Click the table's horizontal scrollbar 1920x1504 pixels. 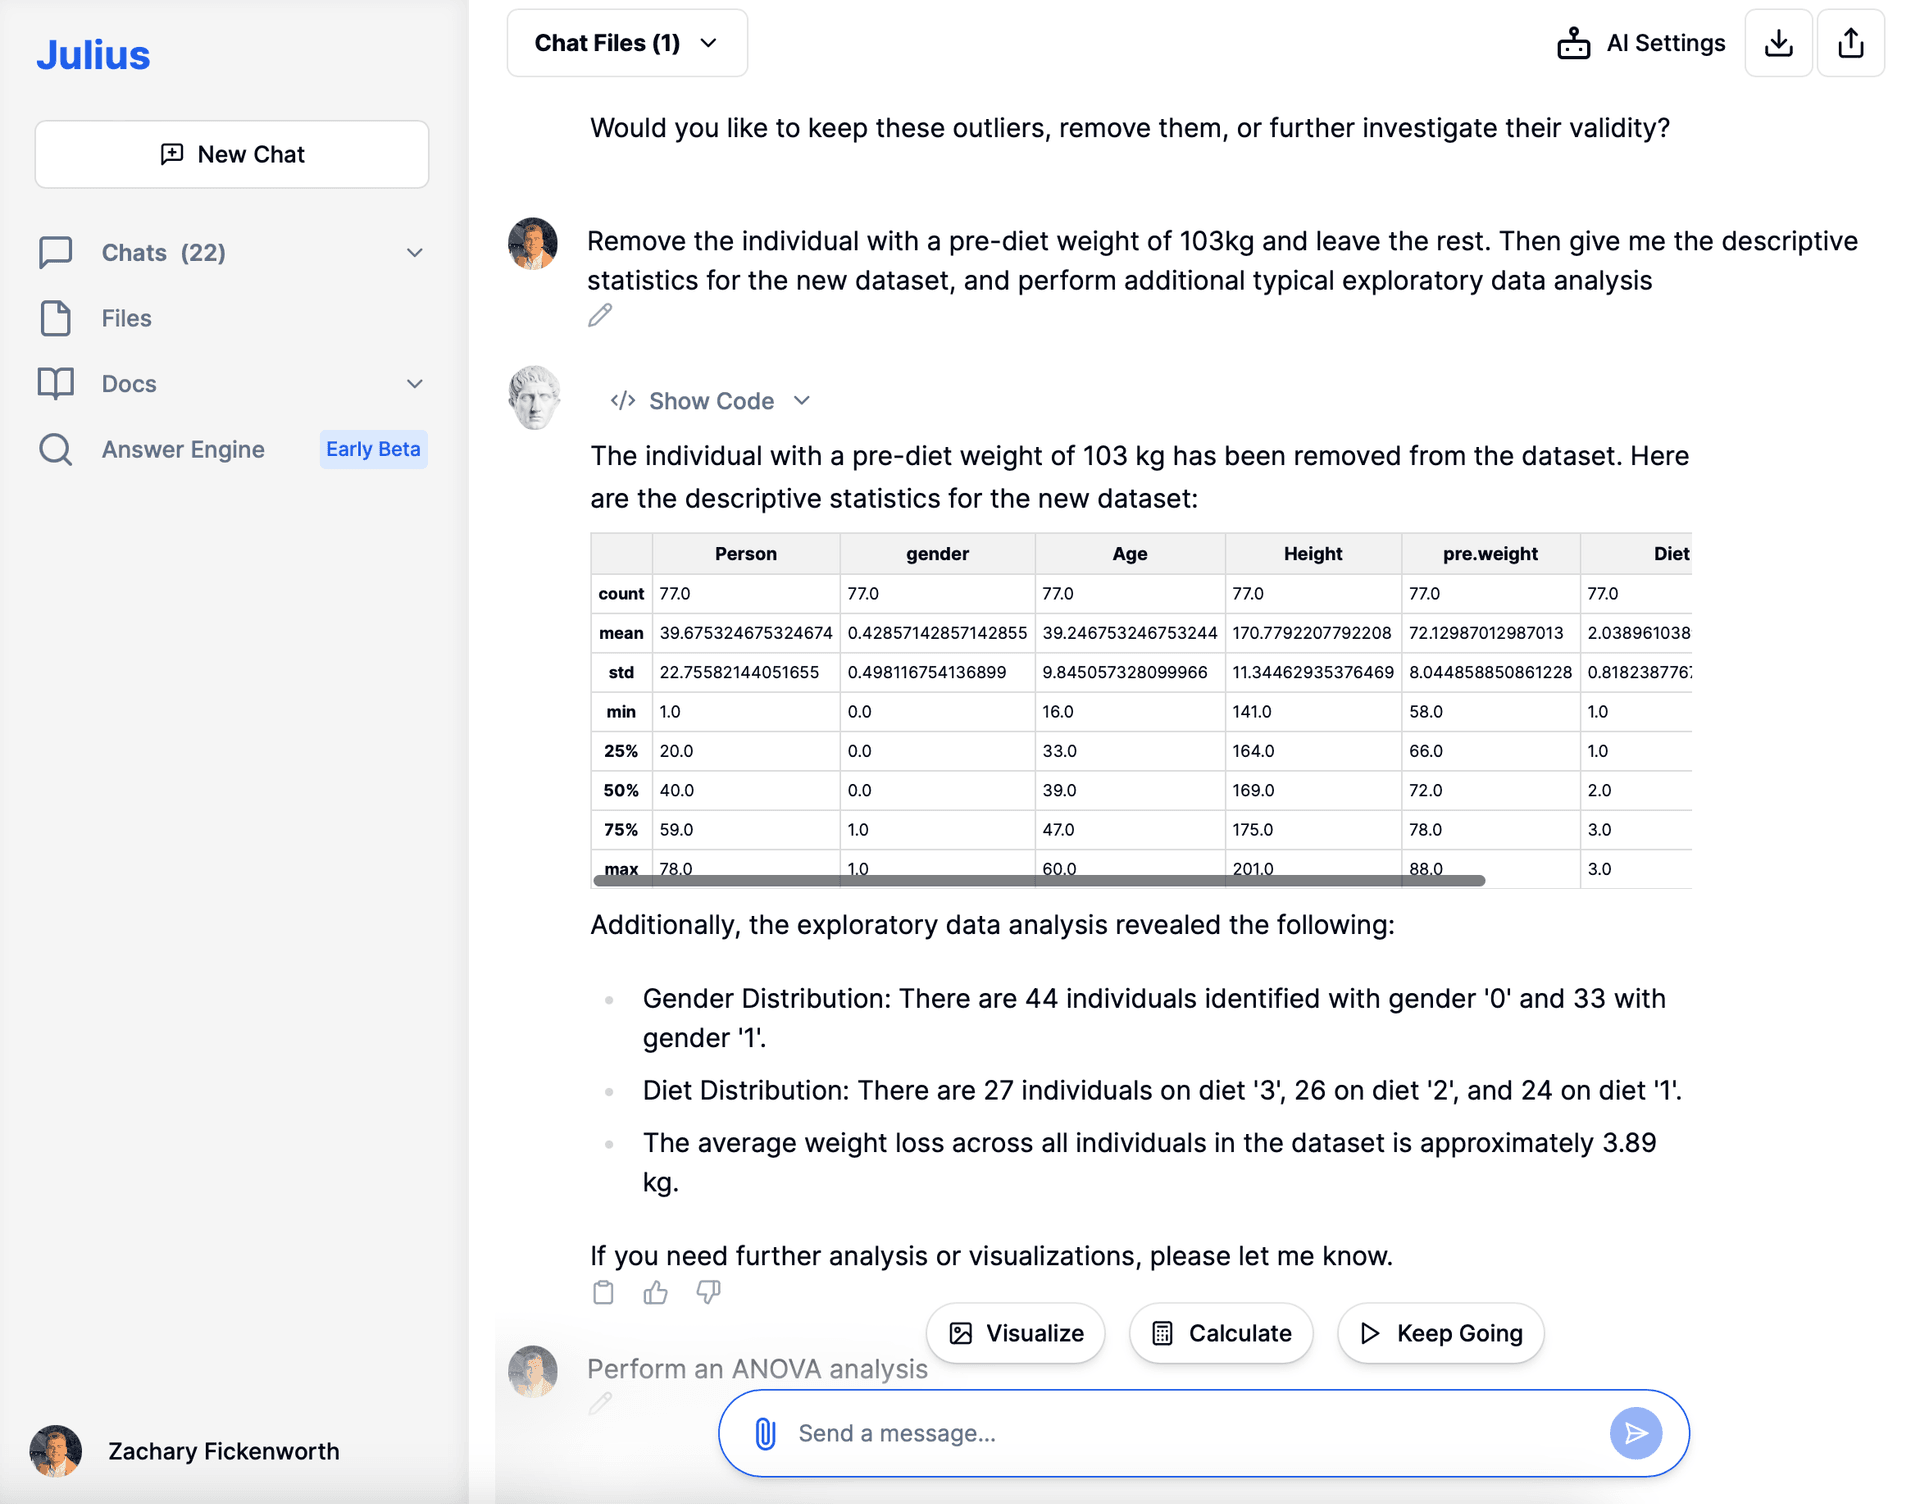[x=1039, y=881]
